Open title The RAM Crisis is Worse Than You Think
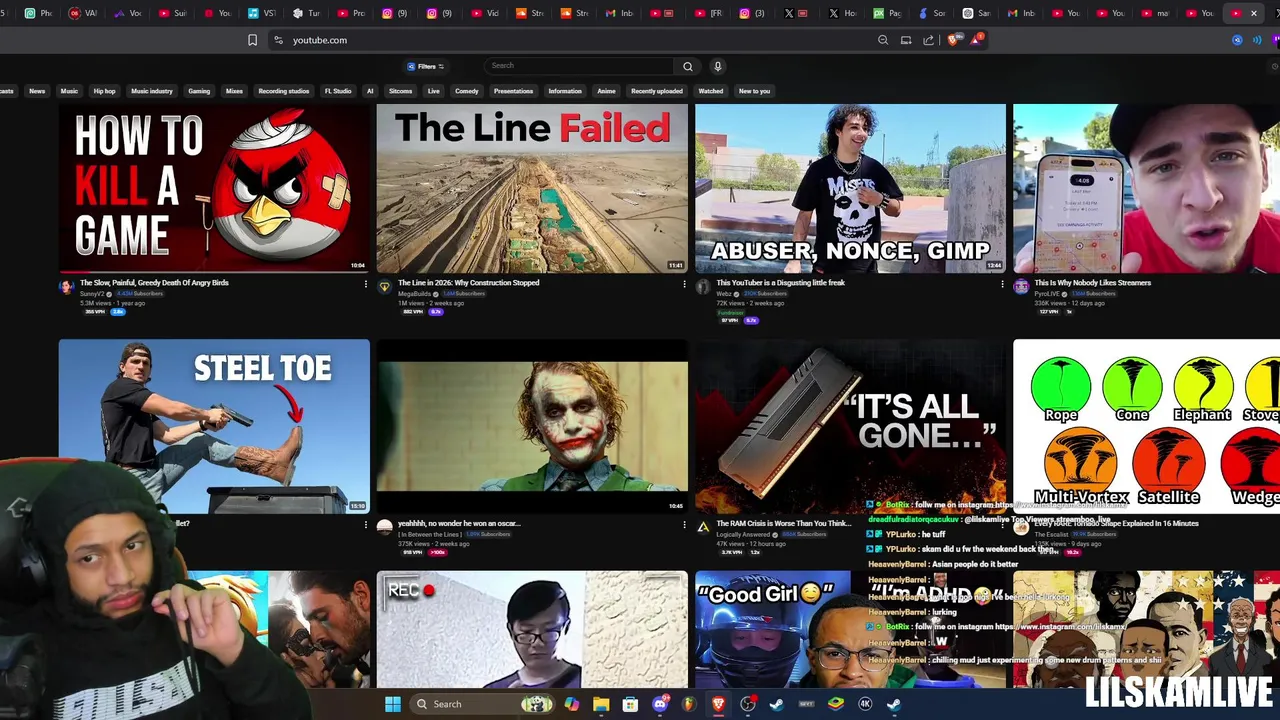Image resolution: width=1280 pixels, height=720 pixels. tap(784, 523)
